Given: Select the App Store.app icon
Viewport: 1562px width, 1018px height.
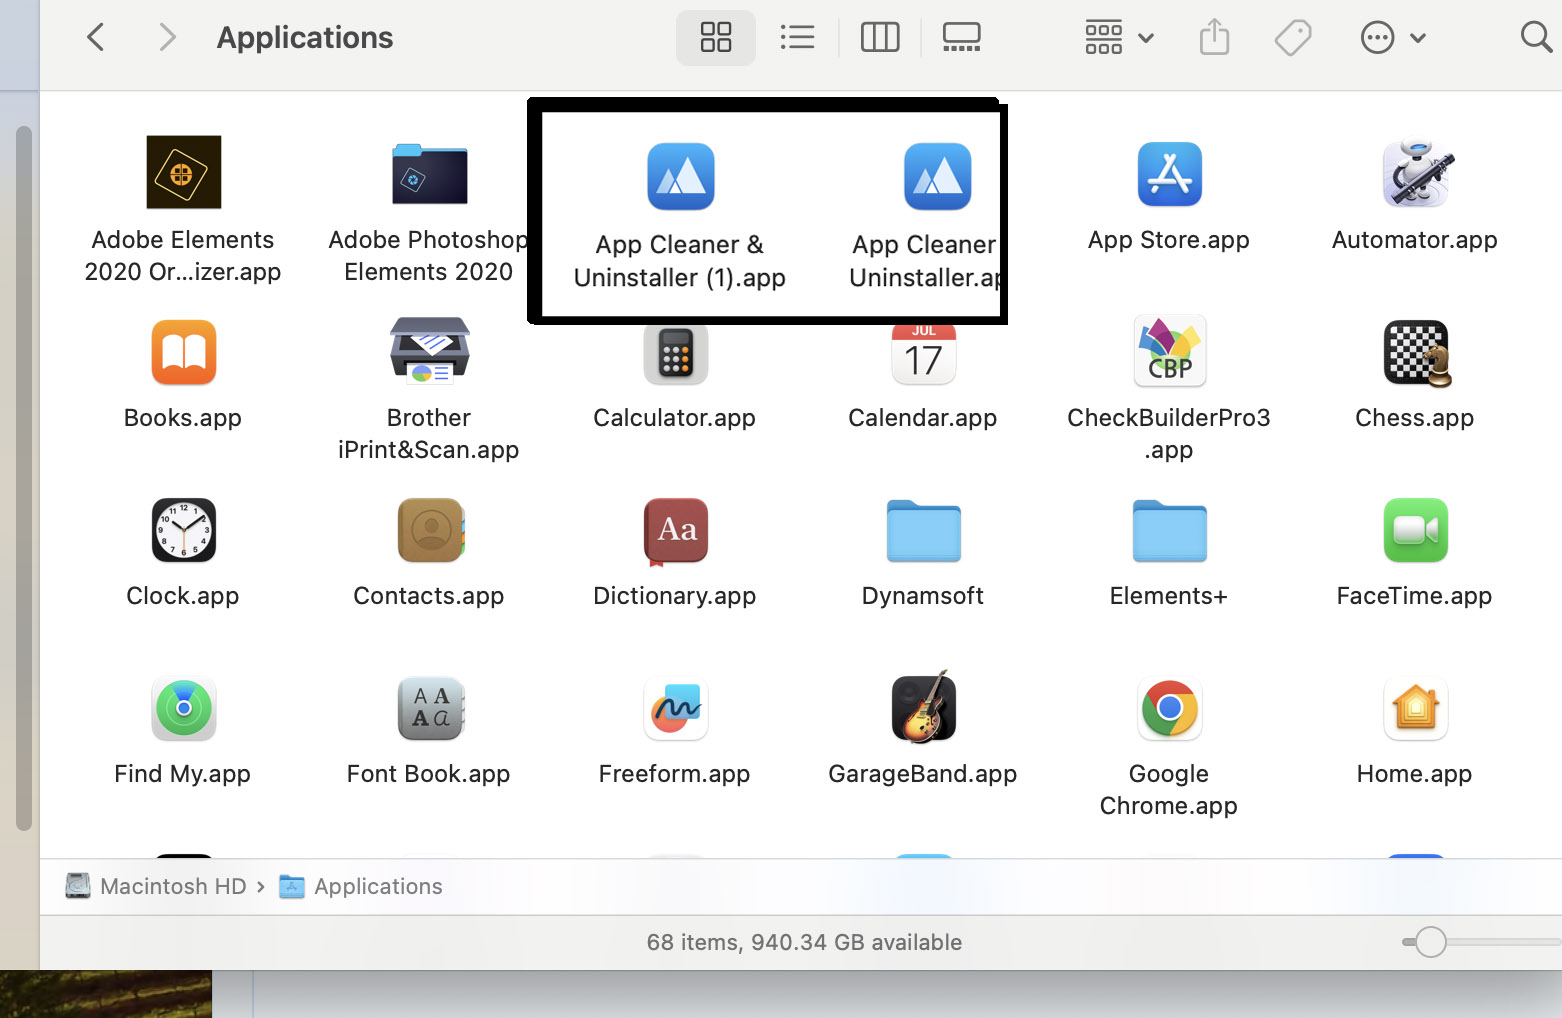Looking at the screenshot, I should [x=1169, y=174].
